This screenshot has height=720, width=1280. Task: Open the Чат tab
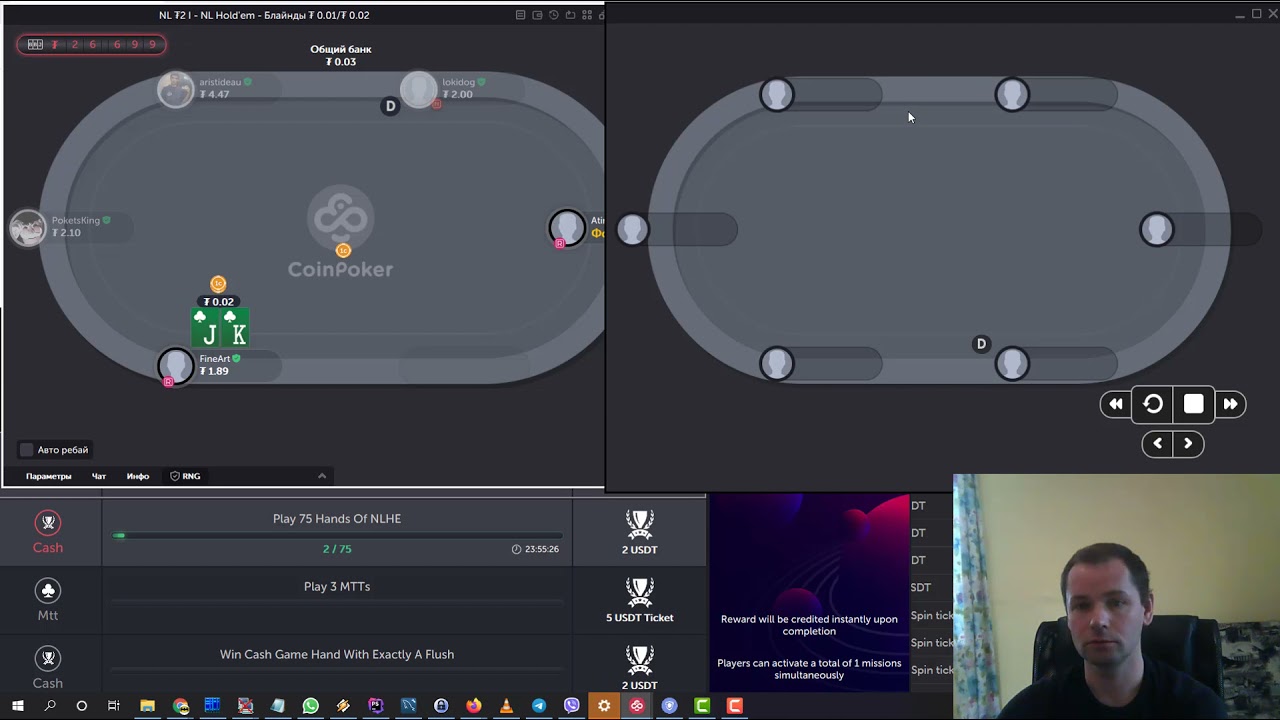coord(99,476)
